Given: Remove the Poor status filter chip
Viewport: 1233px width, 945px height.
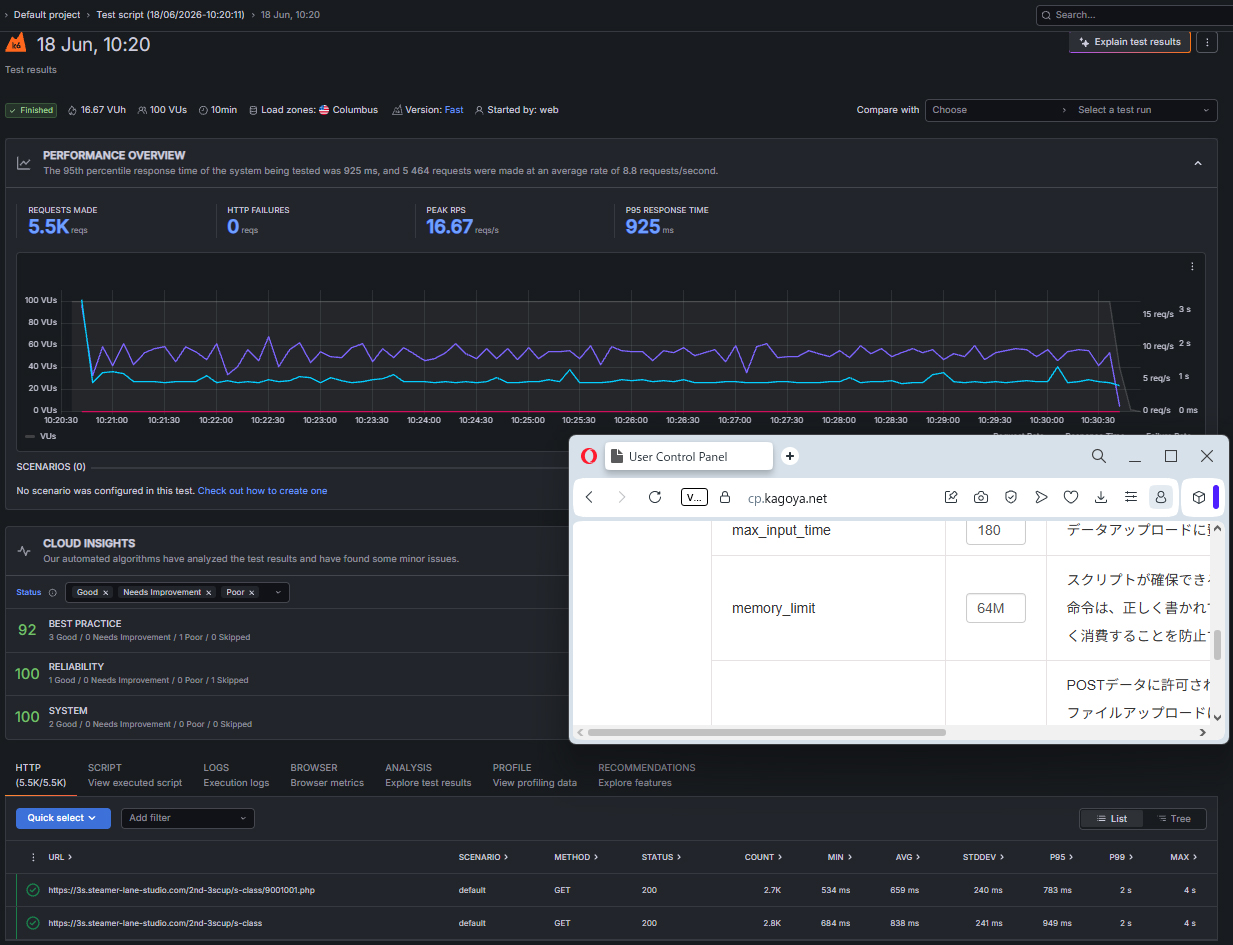Looking at the screenshot, I should click(x=251, y=592).
